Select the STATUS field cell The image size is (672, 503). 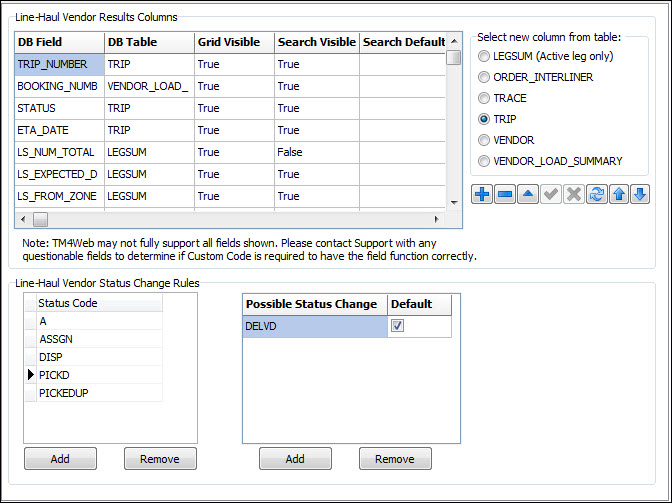pyautogui.click(x=60, y=108)
